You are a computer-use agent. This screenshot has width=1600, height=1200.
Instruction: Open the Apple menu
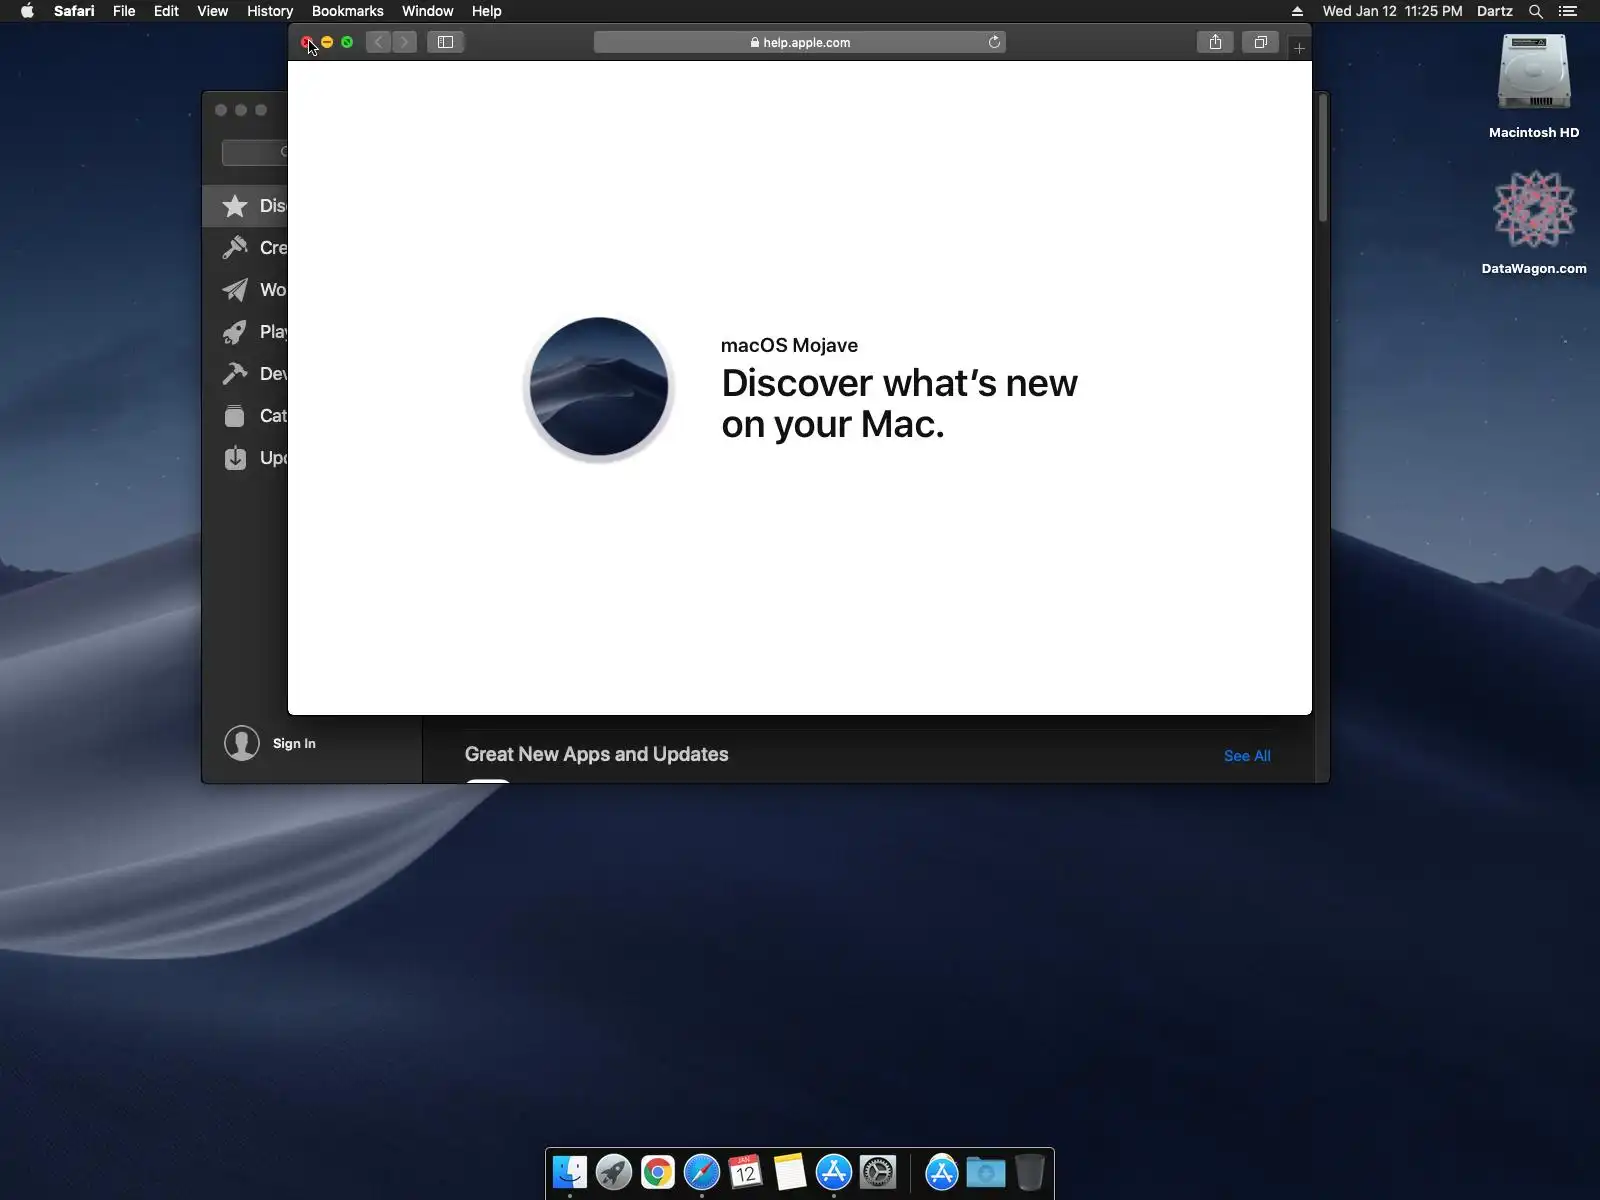27,11
